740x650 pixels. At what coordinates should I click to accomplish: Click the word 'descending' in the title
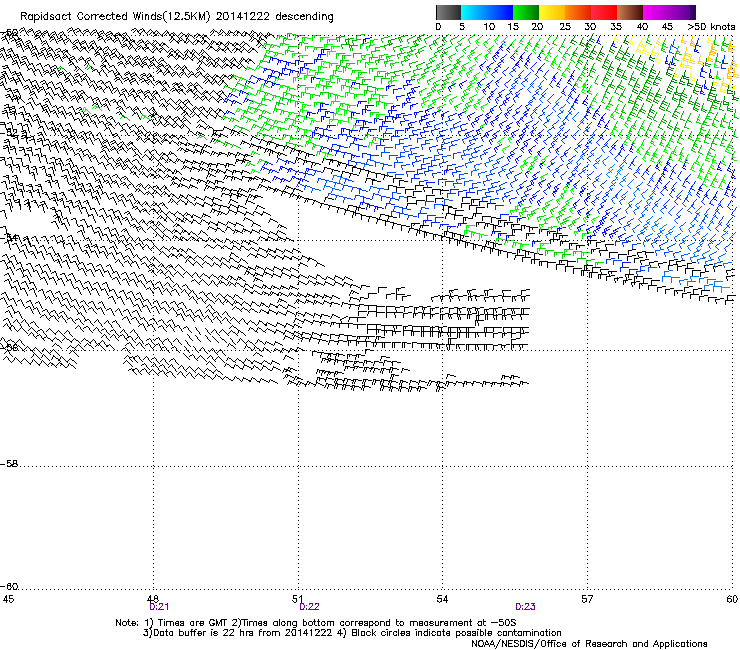[304, 17]
